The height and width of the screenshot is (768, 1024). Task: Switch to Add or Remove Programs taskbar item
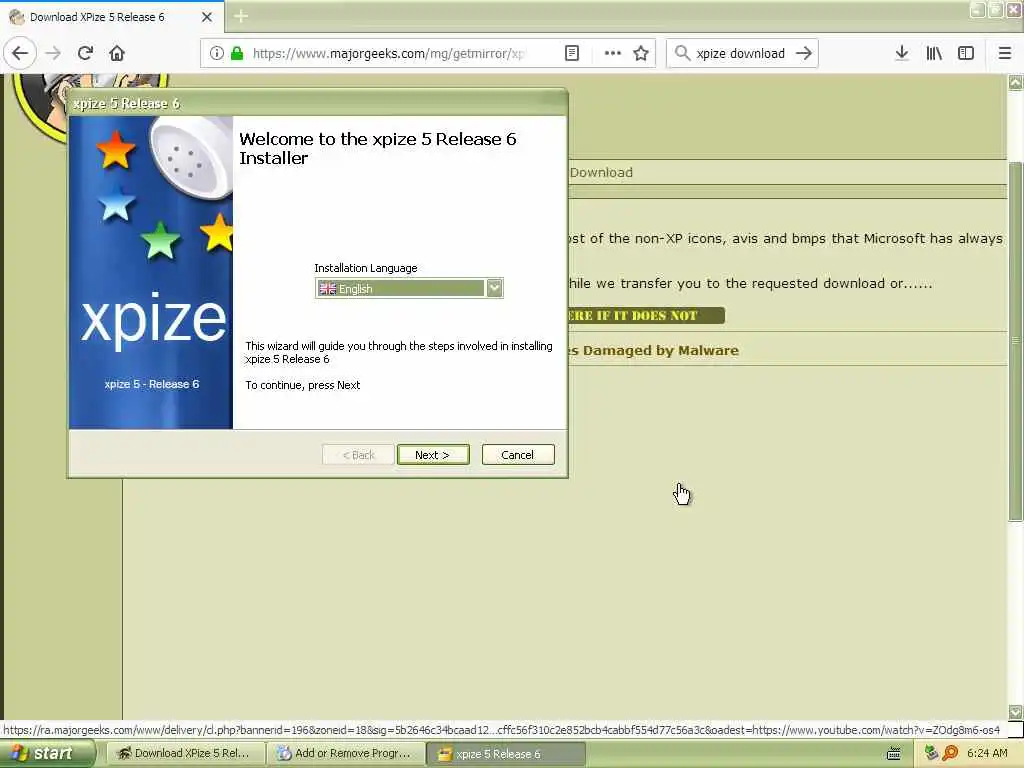[x=347, y=754]
